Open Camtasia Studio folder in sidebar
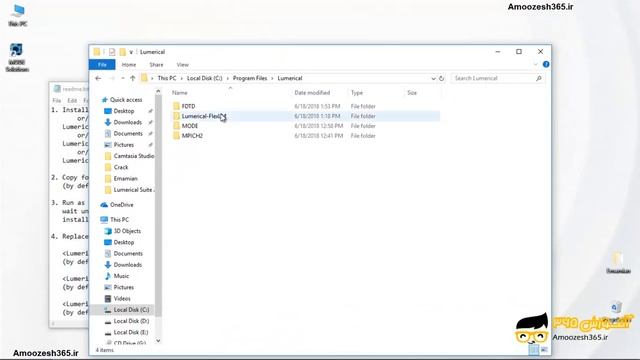The width and height of the screenshot is (640, 360). point(133,156)
